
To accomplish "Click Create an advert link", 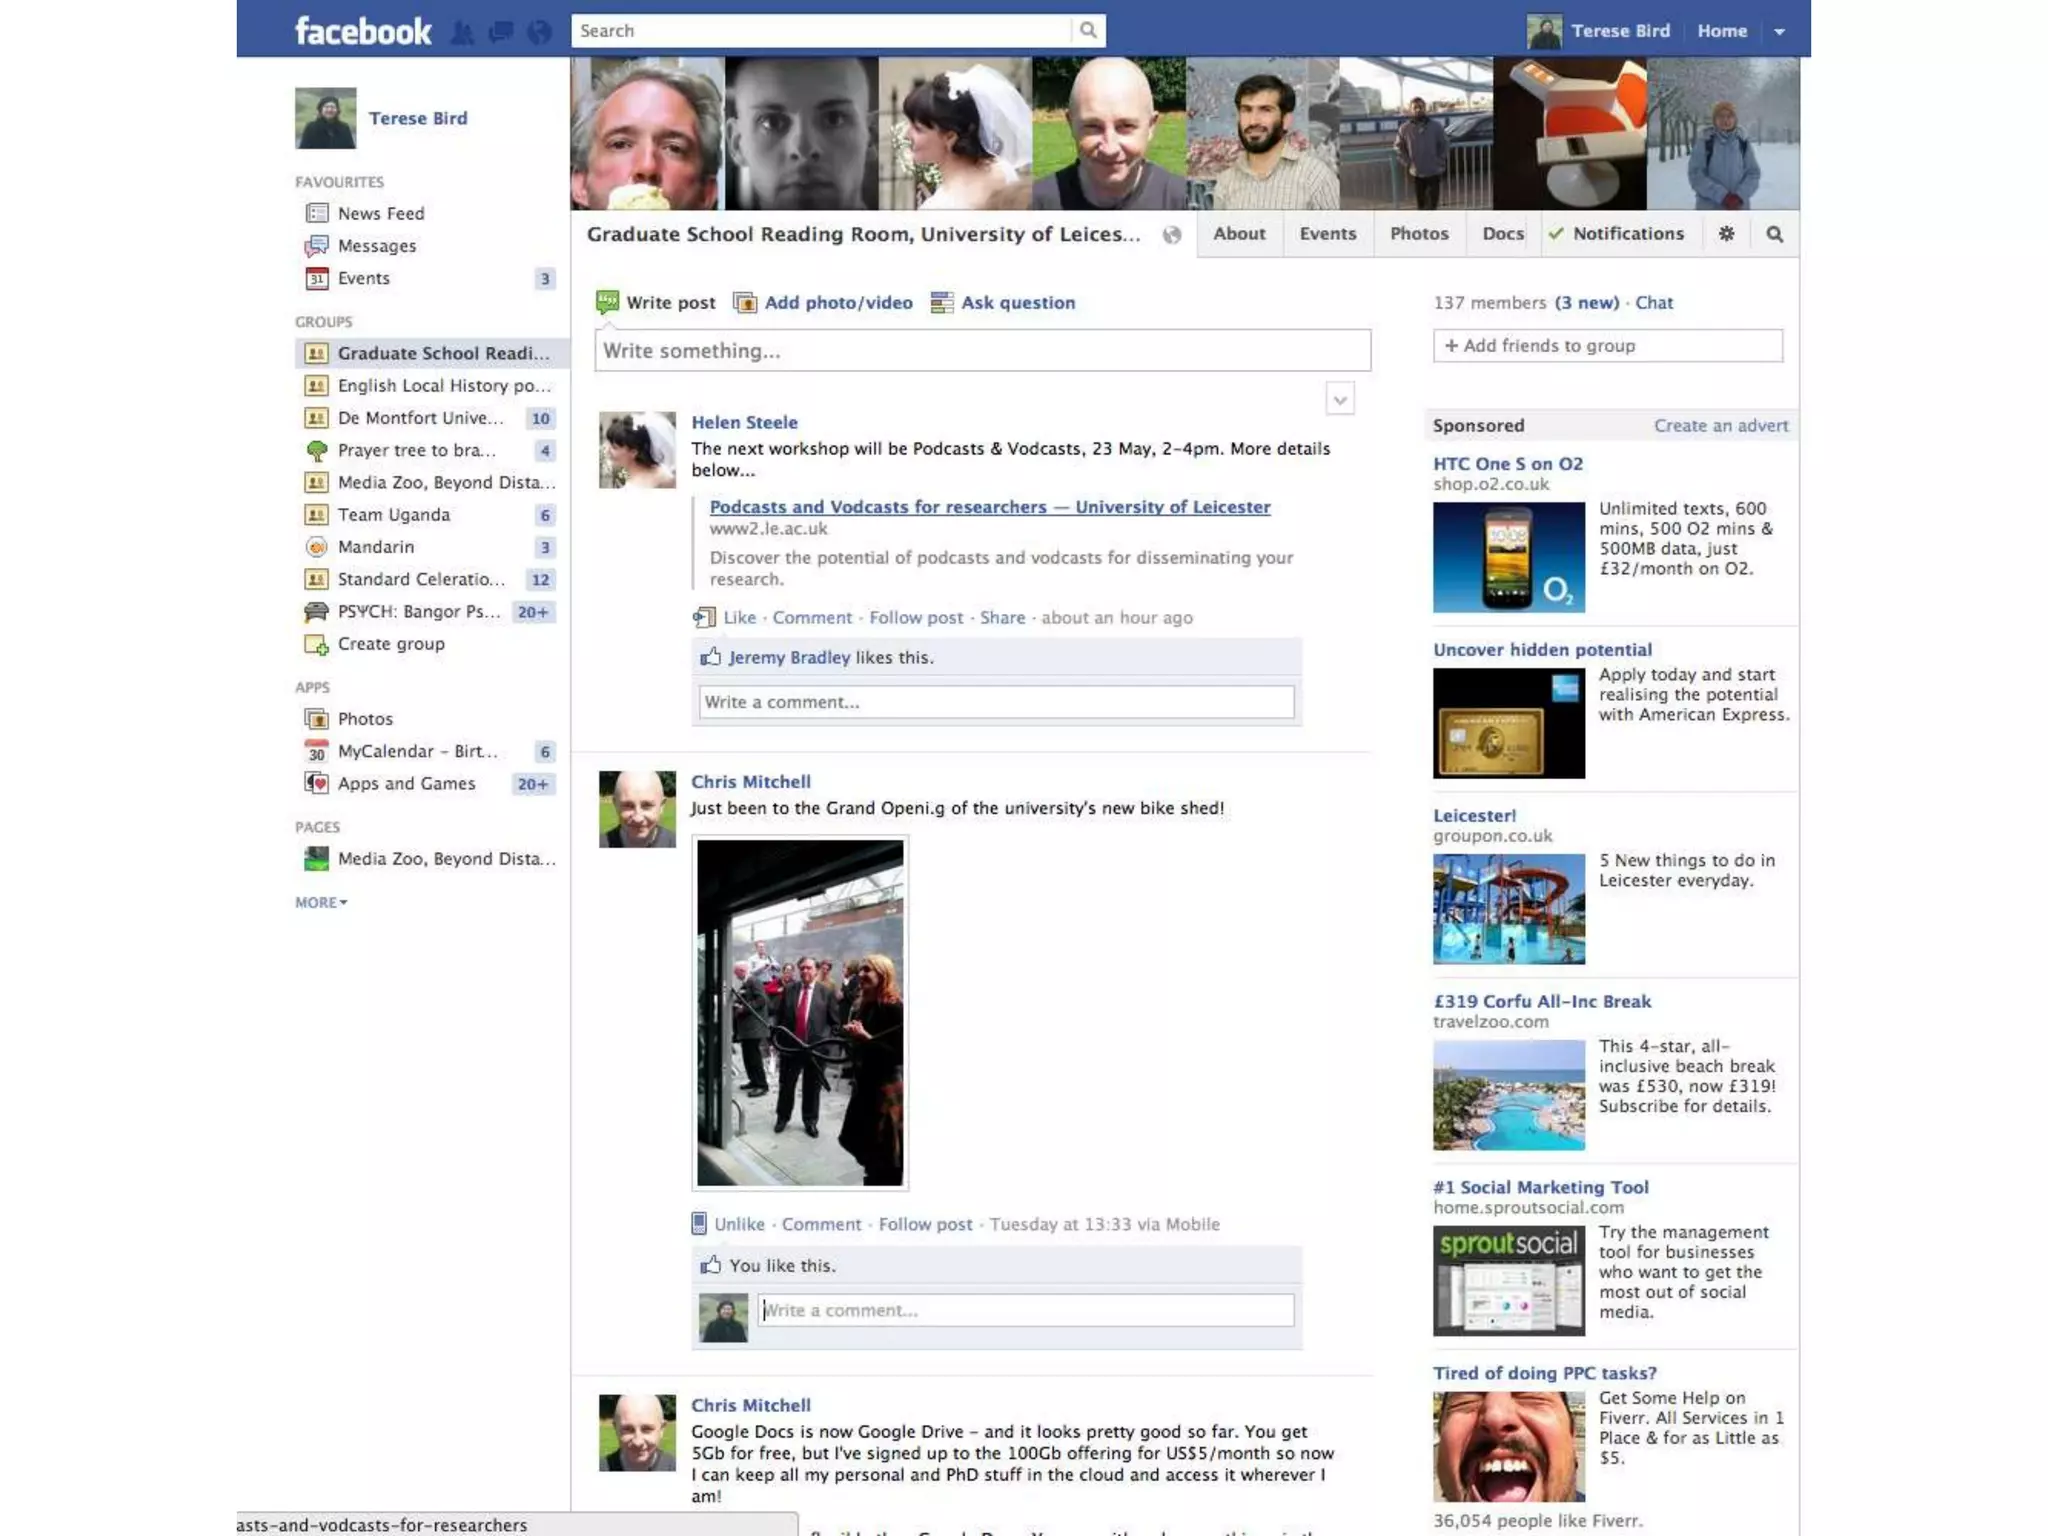I will [1720, 426].
